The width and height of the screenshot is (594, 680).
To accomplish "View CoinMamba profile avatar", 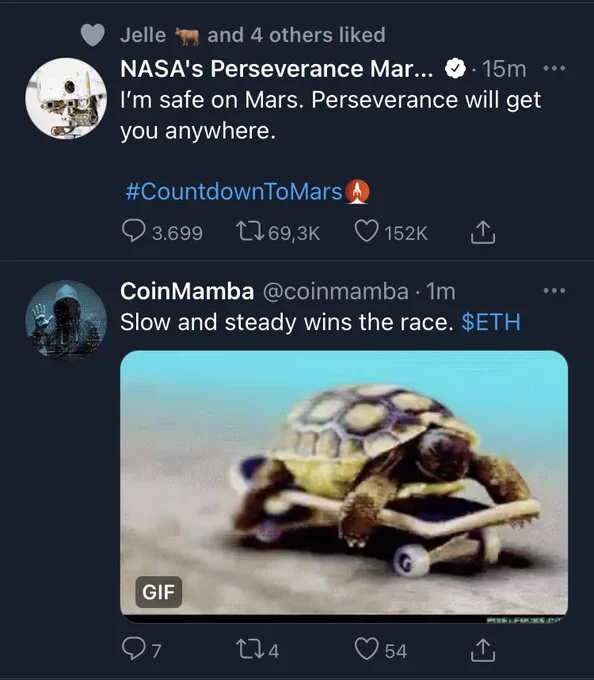I will [x=66, y=320].
